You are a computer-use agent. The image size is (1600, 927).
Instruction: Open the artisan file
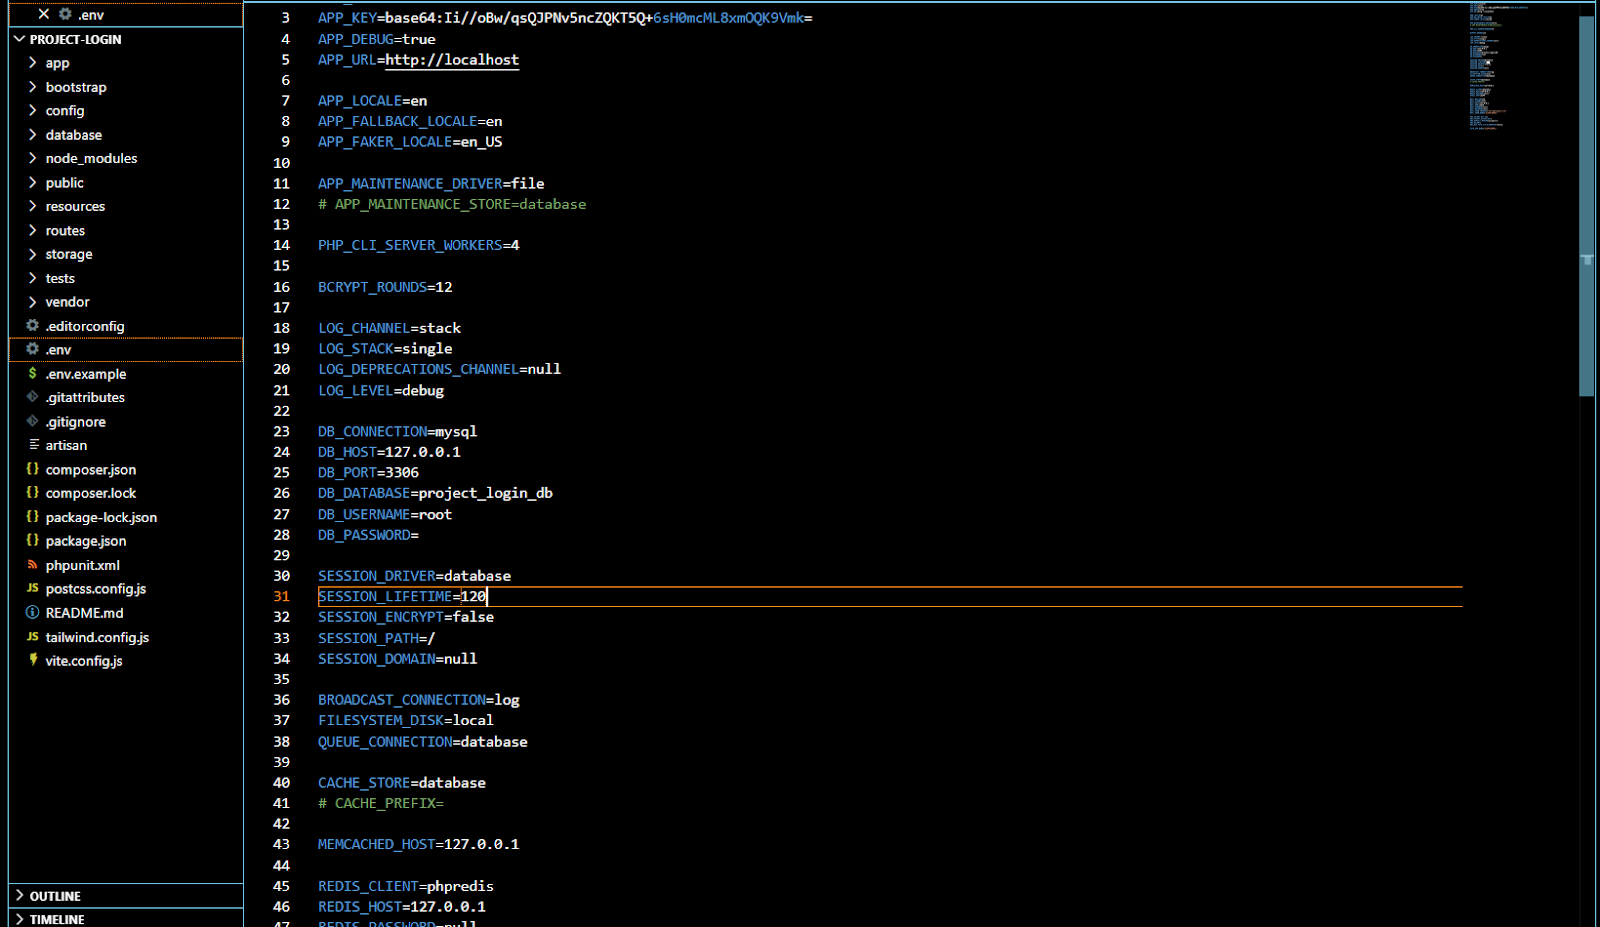click(66, 445)
